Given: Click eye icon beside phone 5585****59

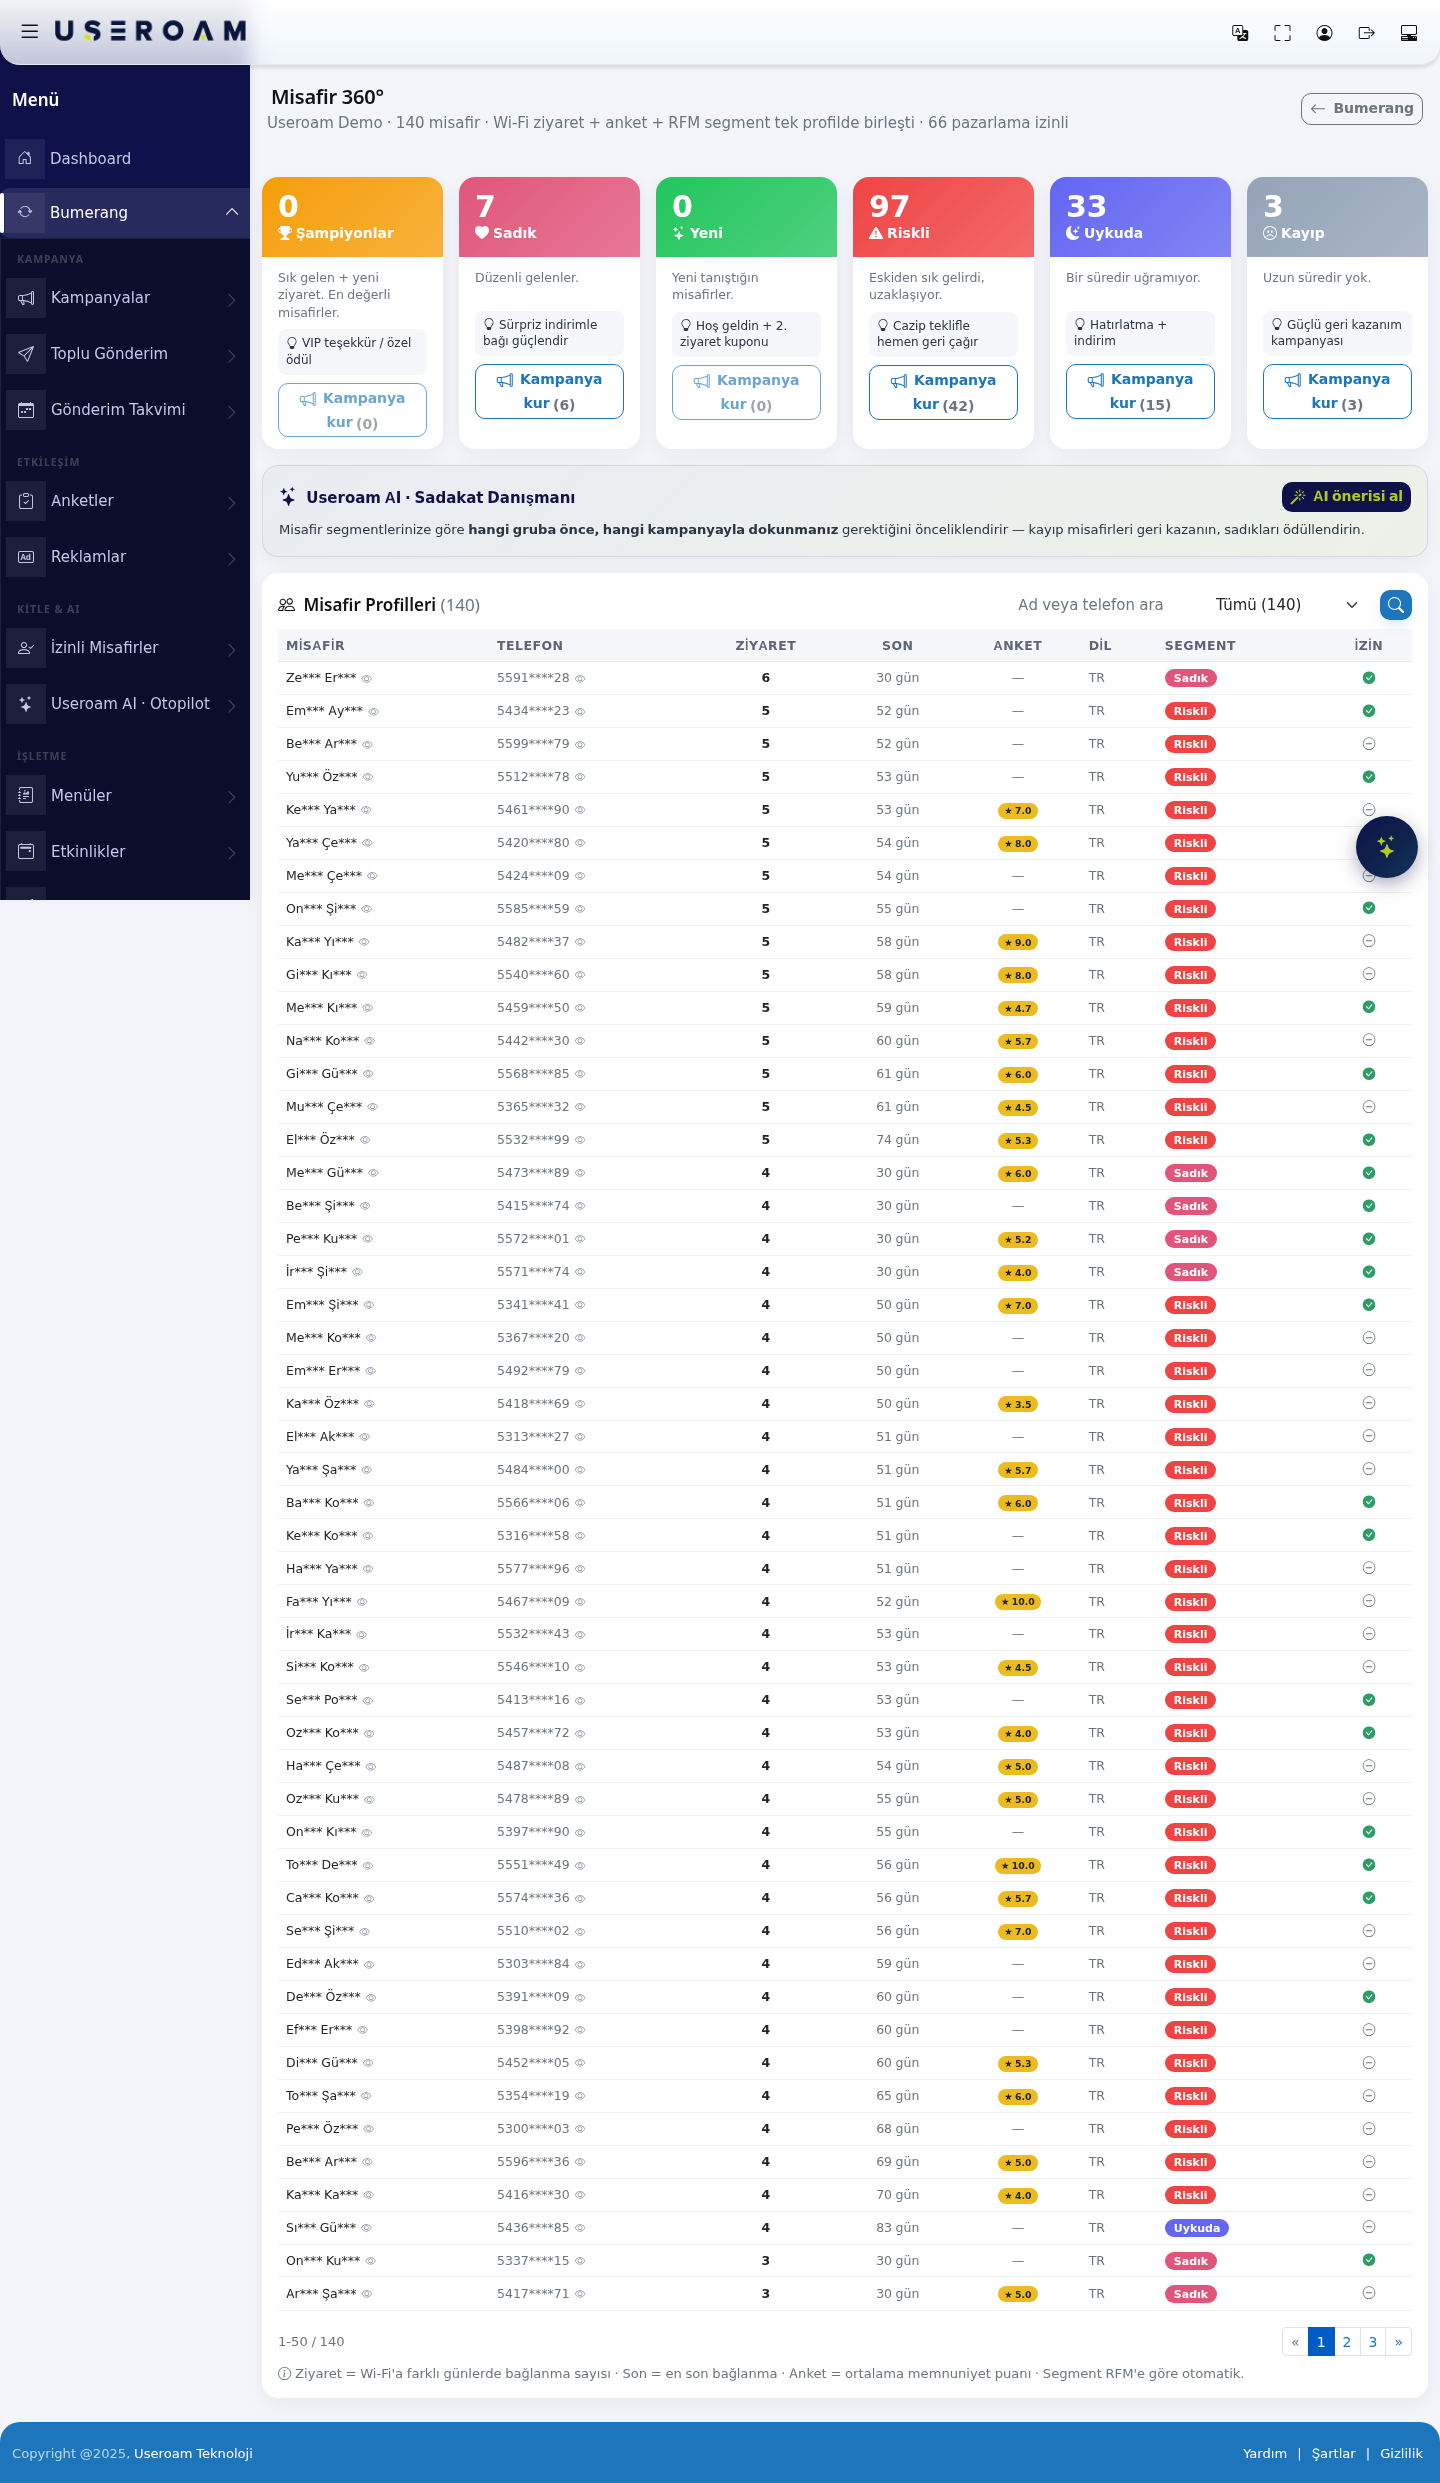Looking at the screenshot, I should tap(580, 910).
